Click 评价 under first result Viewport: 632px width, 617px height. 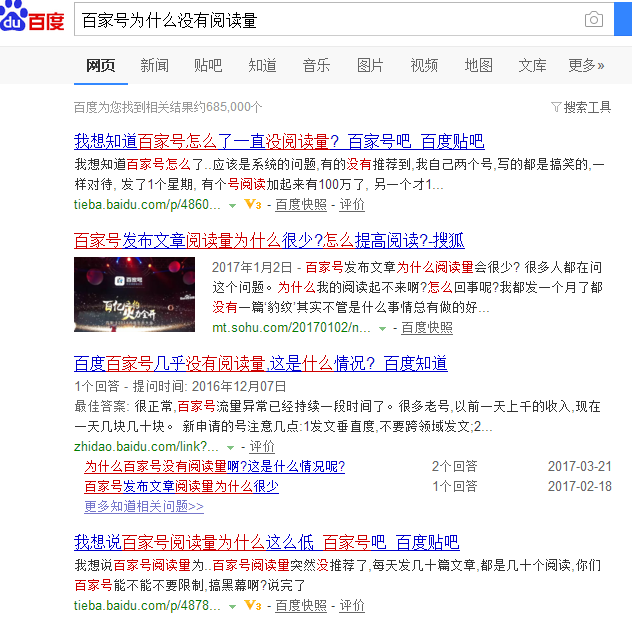[x=352, y=205]
